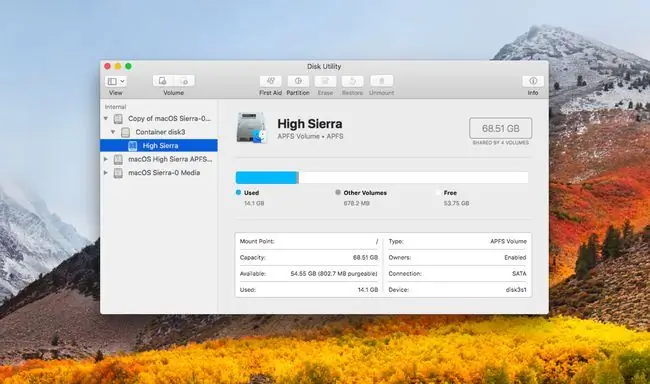Click the Disk Utility window title
Viewport: 650px width, 384px height.
(x=324, y=66)
